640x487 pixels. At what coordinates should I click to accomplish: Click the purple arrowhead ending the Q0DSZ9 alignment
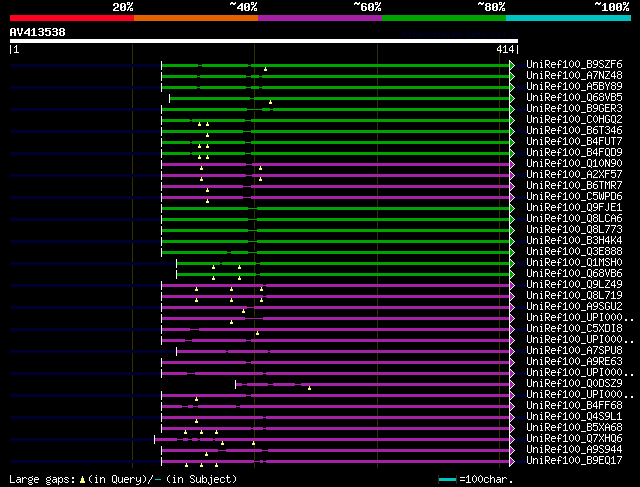512,385
